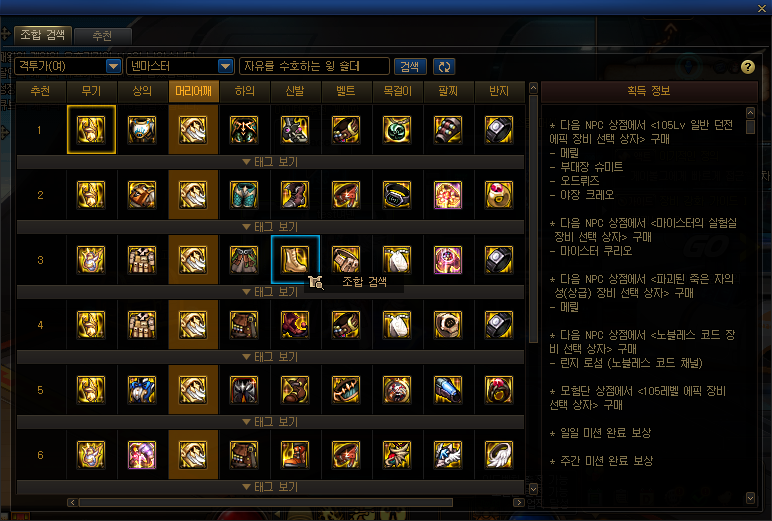Open the 넨마스터 subclass dropdown
The height and width of the screenshot is (521, 772).
click(180, 66)
